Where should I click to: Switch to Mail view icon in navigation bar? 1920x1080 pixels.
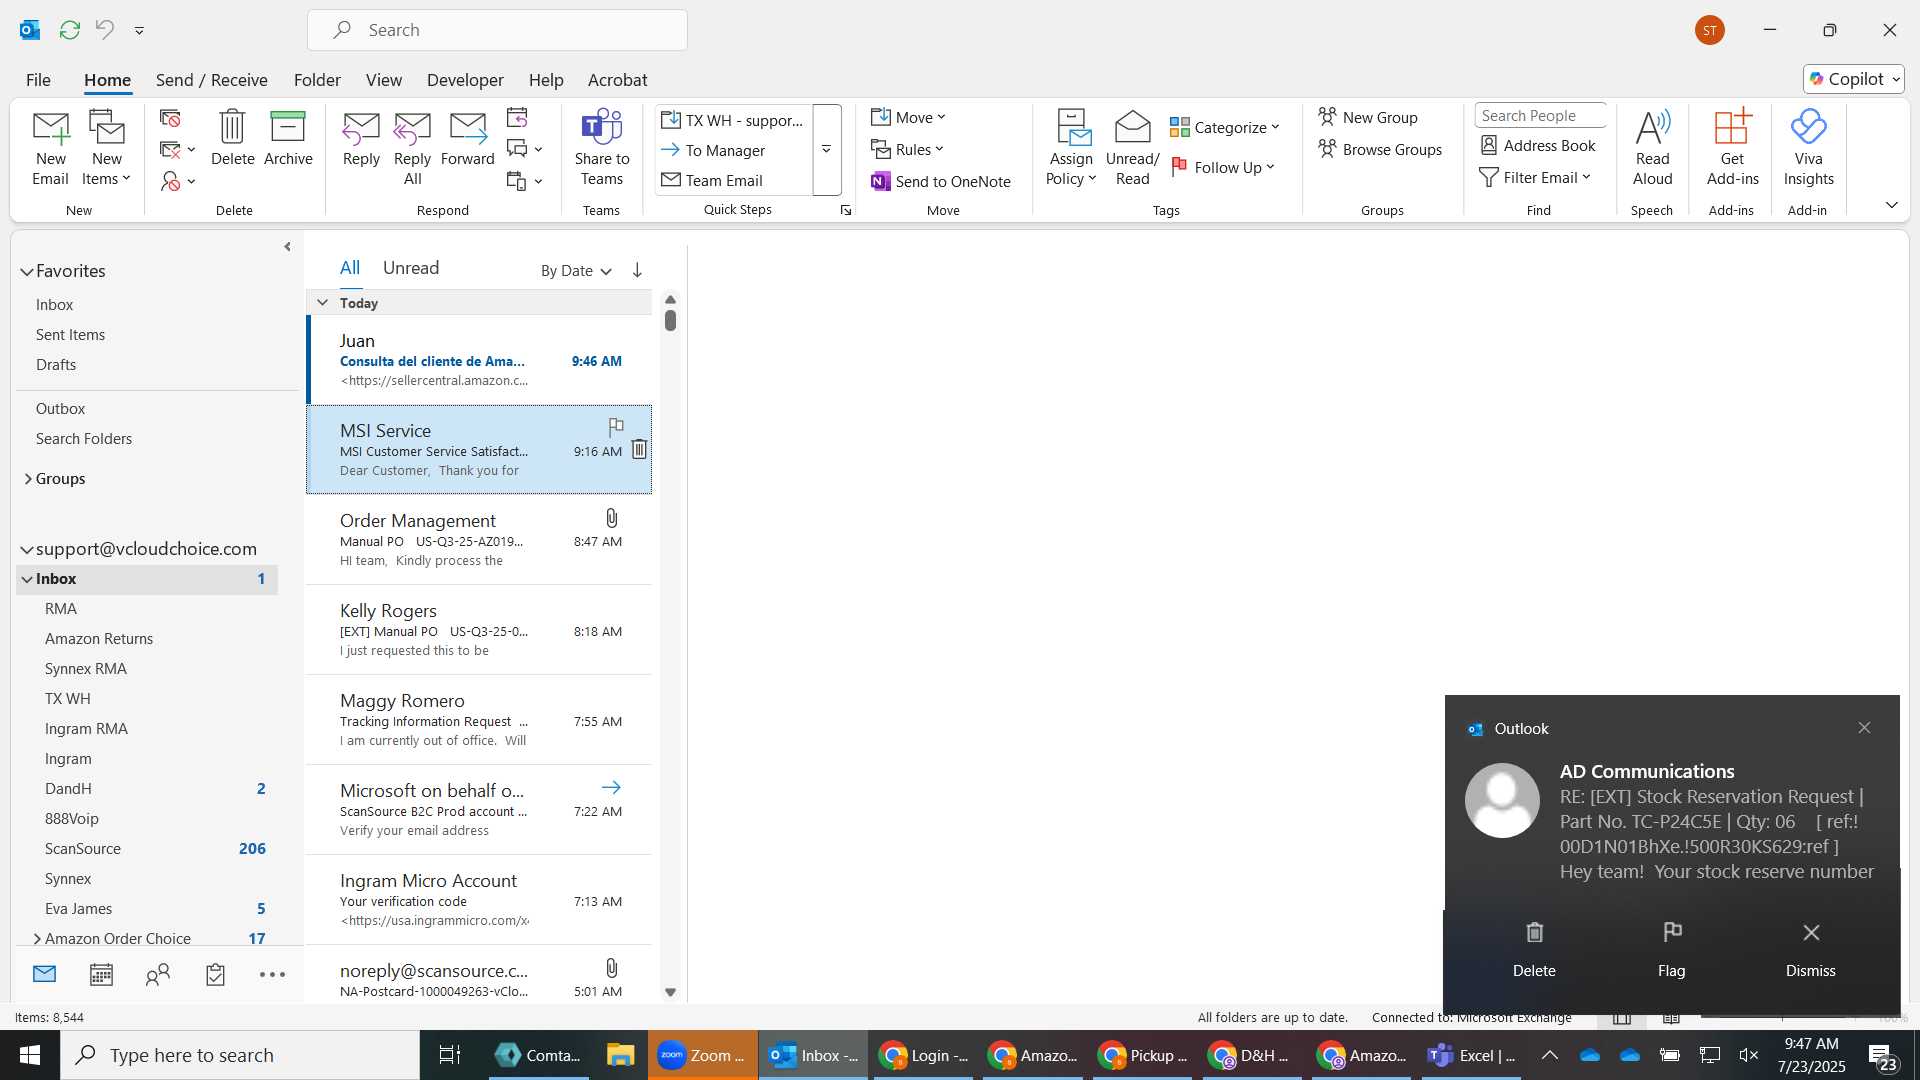44,974
